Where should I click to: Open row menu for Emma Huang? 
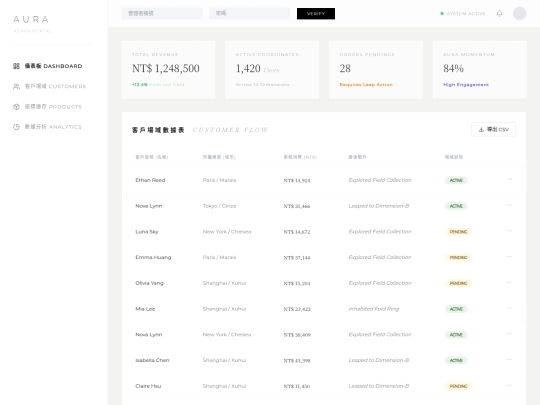tap(509, 257)
